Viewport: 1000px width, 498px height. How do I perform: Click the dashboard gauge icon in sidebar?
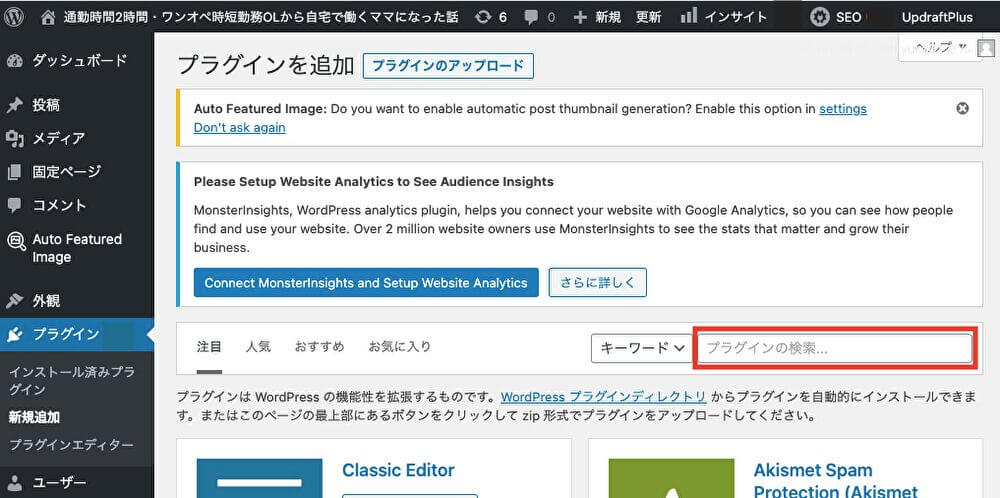(x=15, y=61)
